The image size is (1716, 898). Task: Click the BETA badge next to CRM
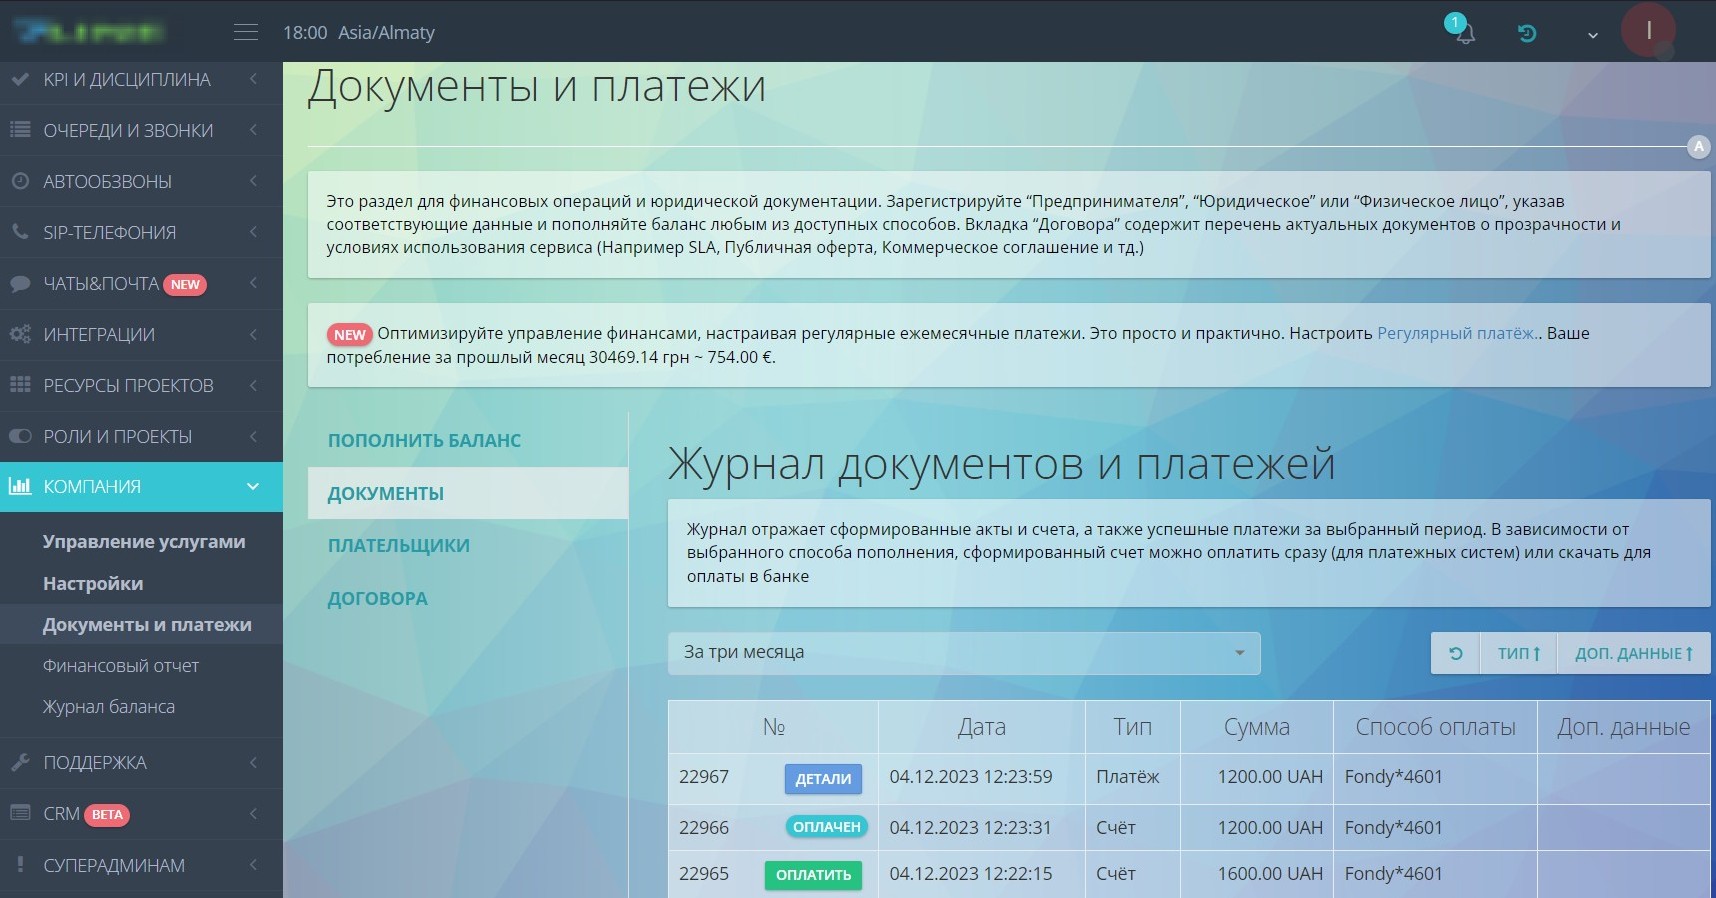coord(107,814)
